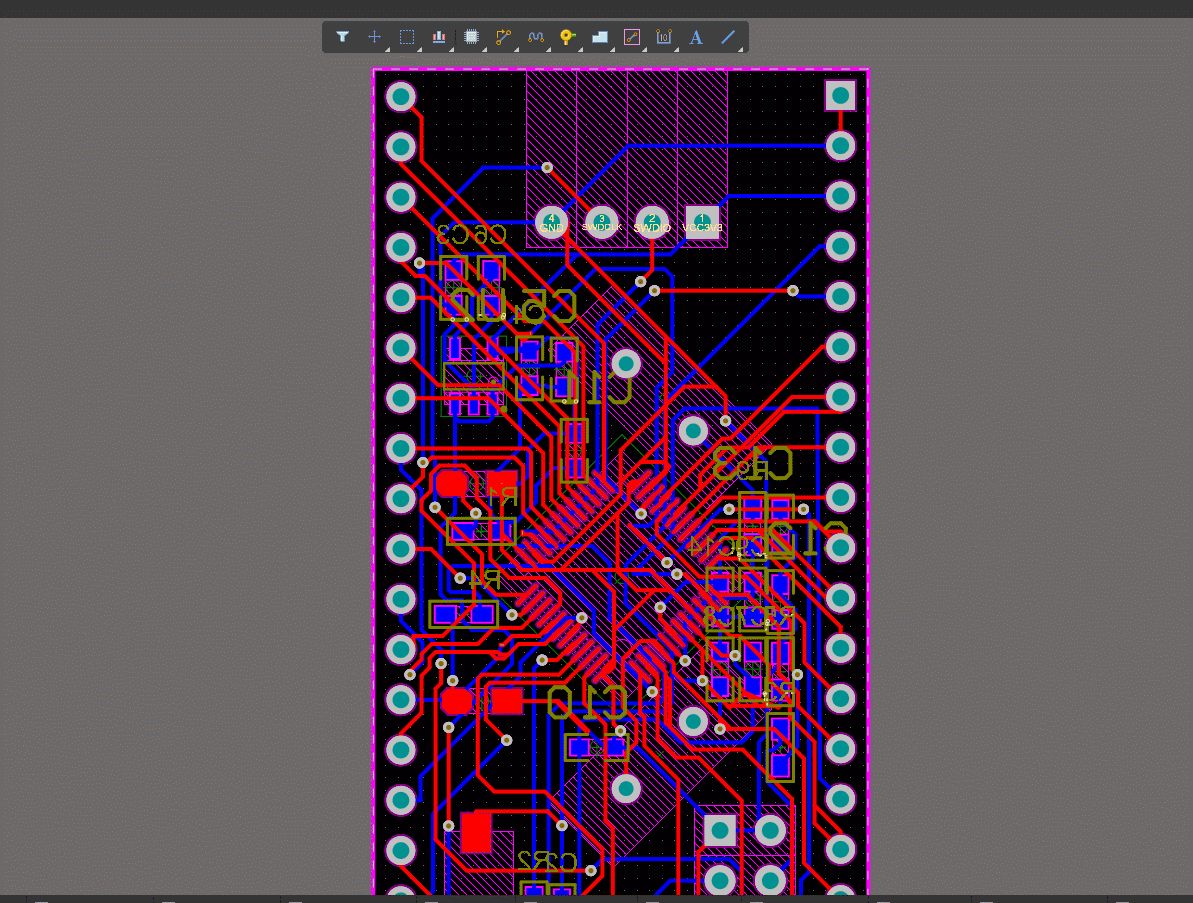Select the Move Objects crosshair tool
This screenshot has height=903, width=1193.
pyautogui.click(x=375, y=37)
